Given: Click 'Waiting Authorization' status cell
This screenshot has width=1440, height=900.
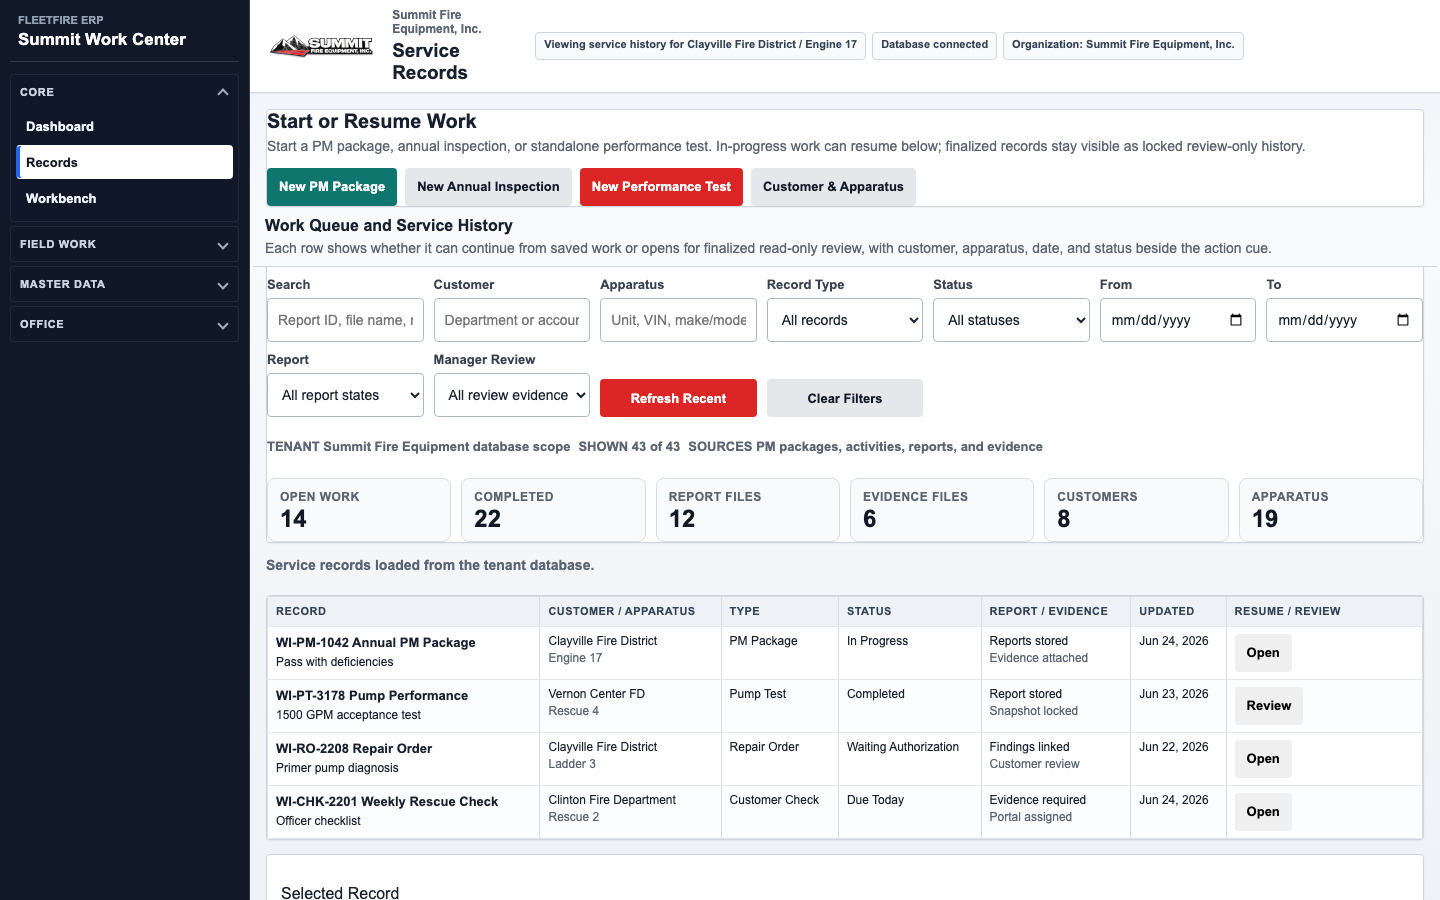Looking at the screenshot, I should tap(902, 747).
